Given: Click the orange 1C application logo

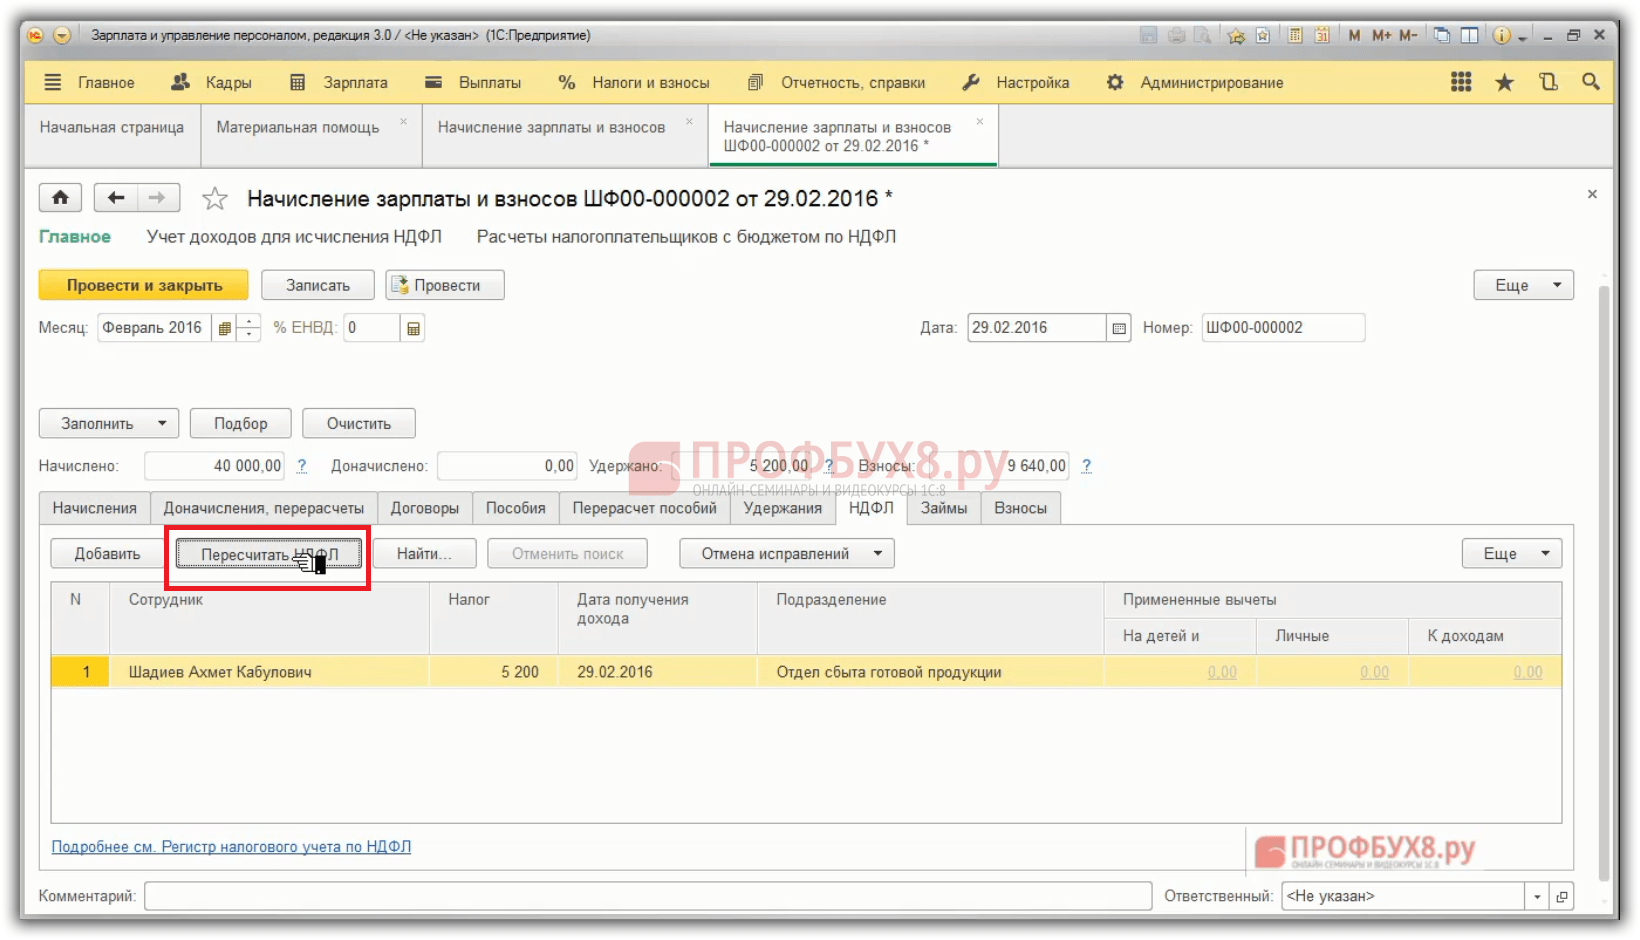Looking at the screenshot, I should (x=35, y=35).
